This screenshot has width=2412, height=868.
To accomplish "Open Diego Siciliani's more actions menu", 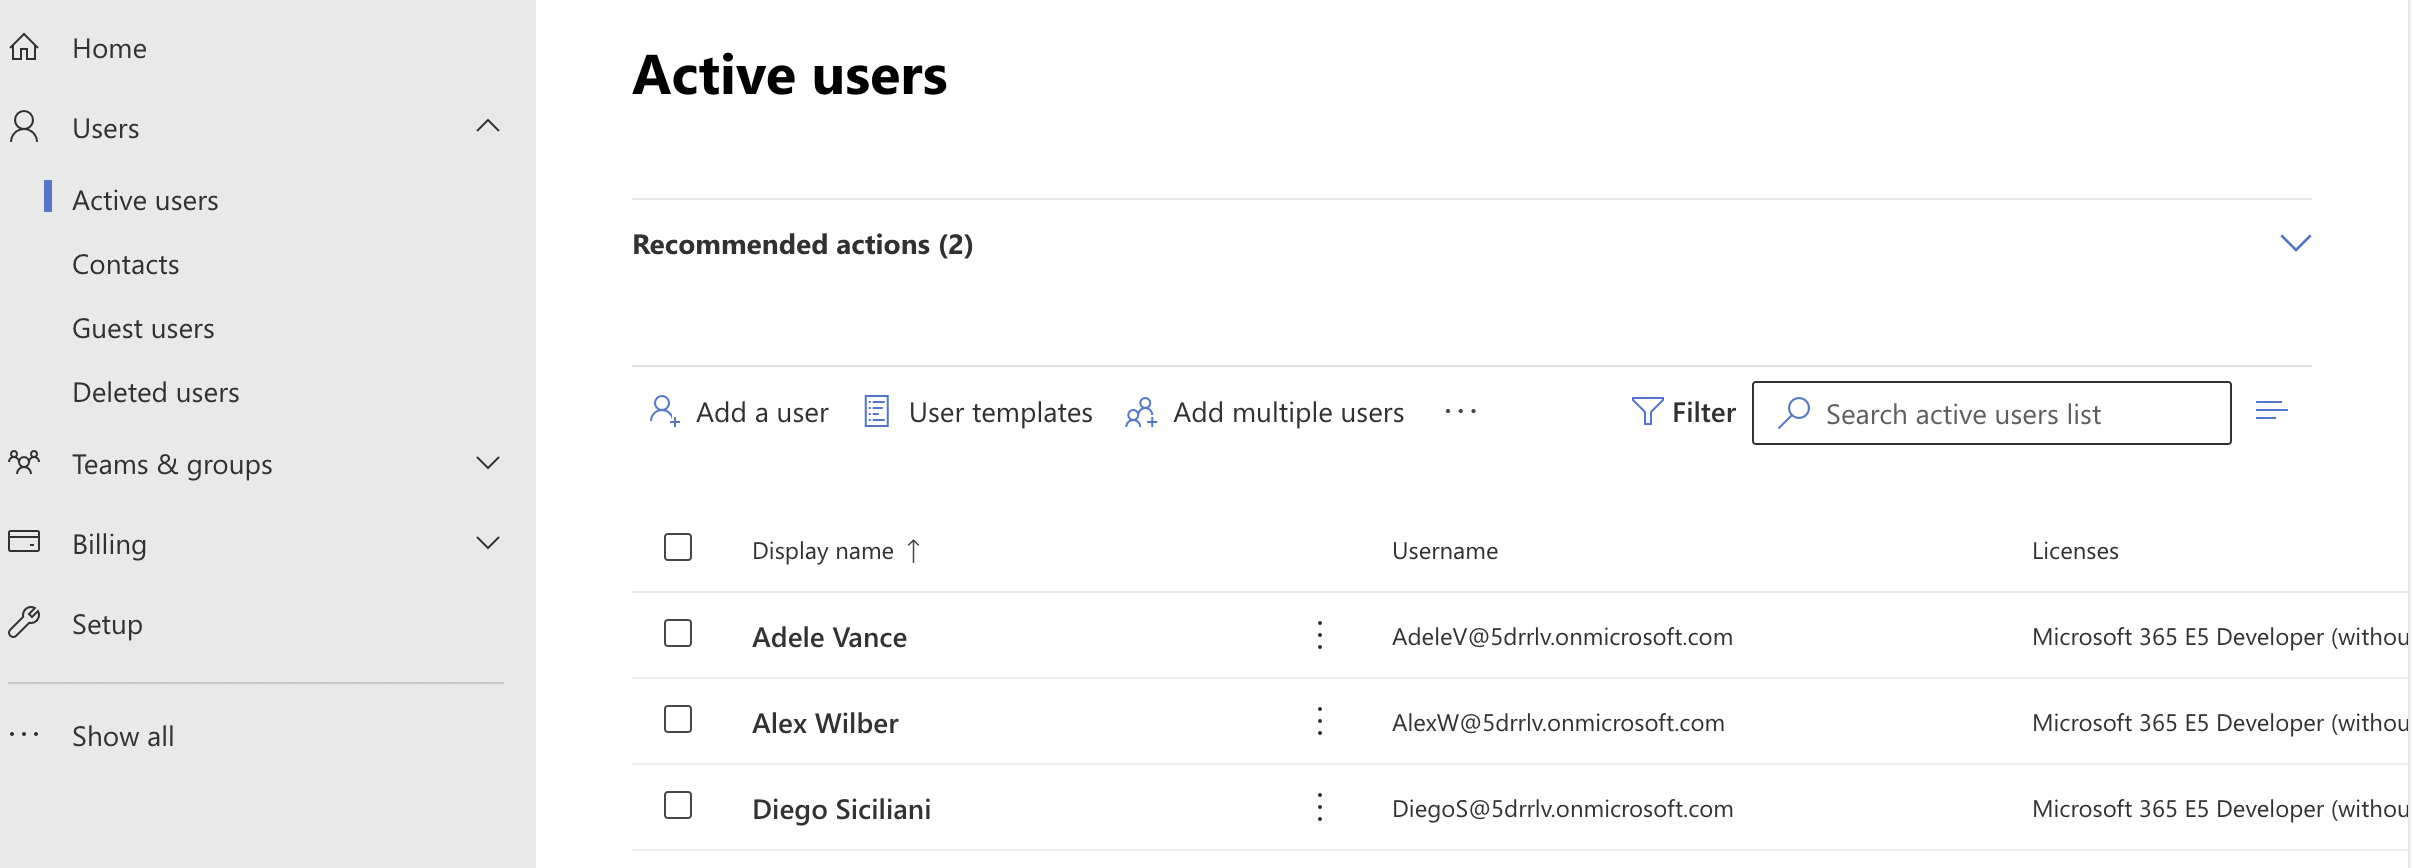I will click(1320, 807).
